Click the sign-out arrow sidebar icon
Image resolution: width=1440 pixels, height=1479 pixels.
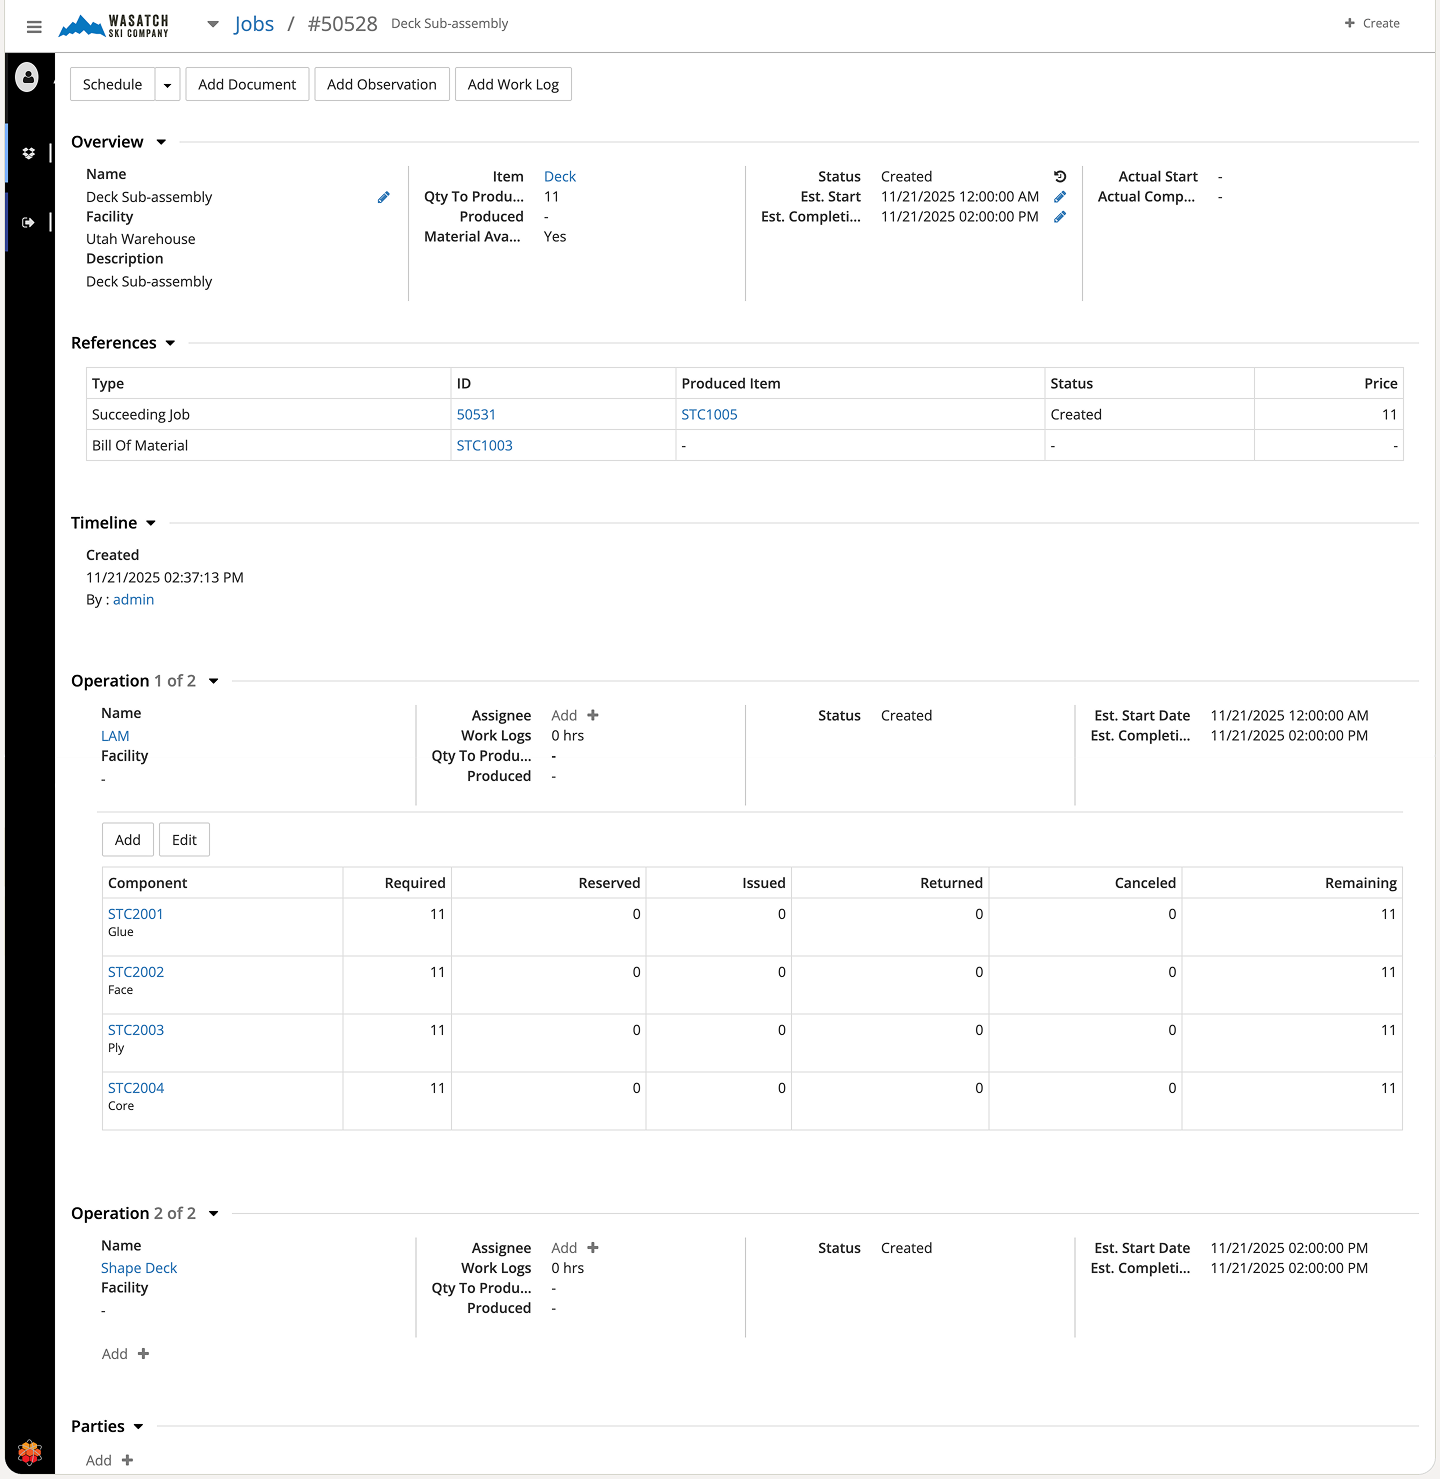pyautogui.click(x=28, y=222)
